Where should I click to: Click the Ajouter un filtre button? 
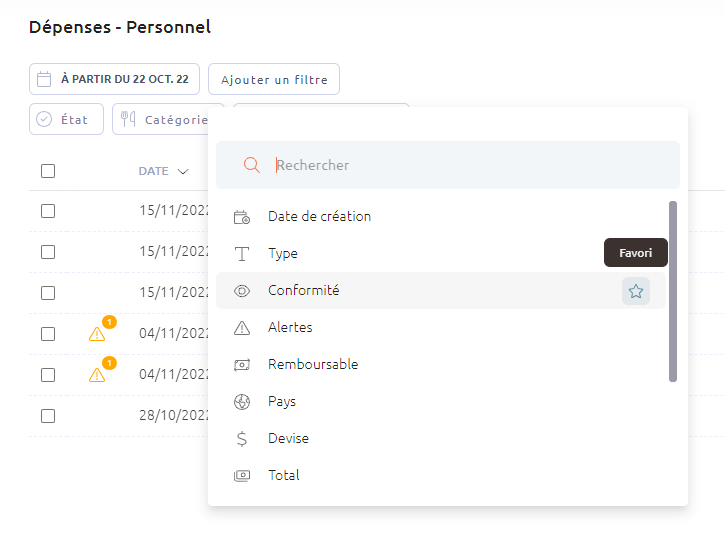[274, 80]
